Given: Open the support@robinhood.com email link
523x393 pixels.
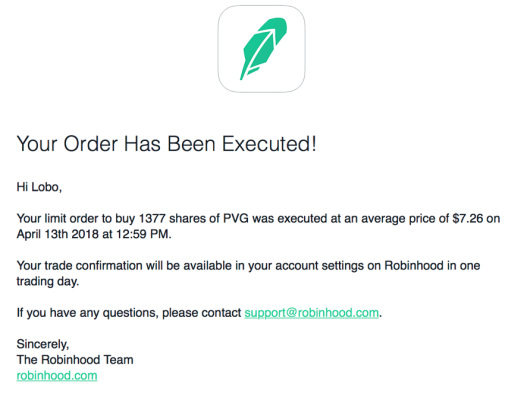Looking at the screenshot, I should (x=312, y=313).
